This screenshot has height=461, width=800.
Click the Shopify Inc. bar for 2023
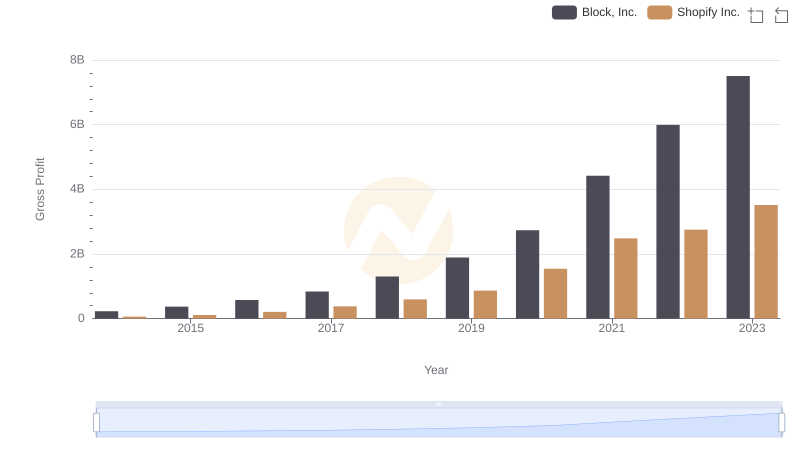point(766,262)
